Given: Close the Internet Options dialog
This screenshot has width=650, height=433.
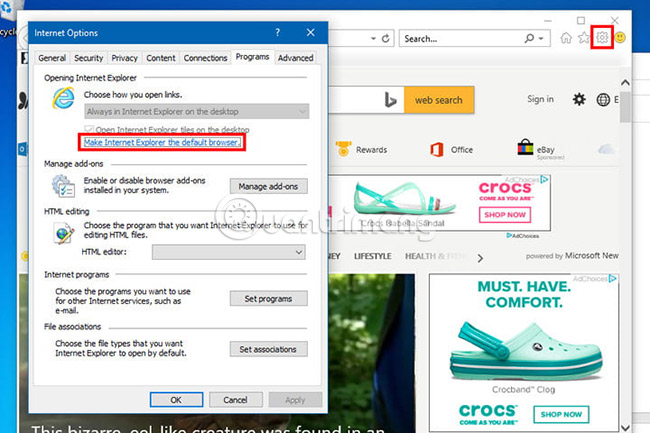Looking at the screenshot, I should [x=310, y=33].
